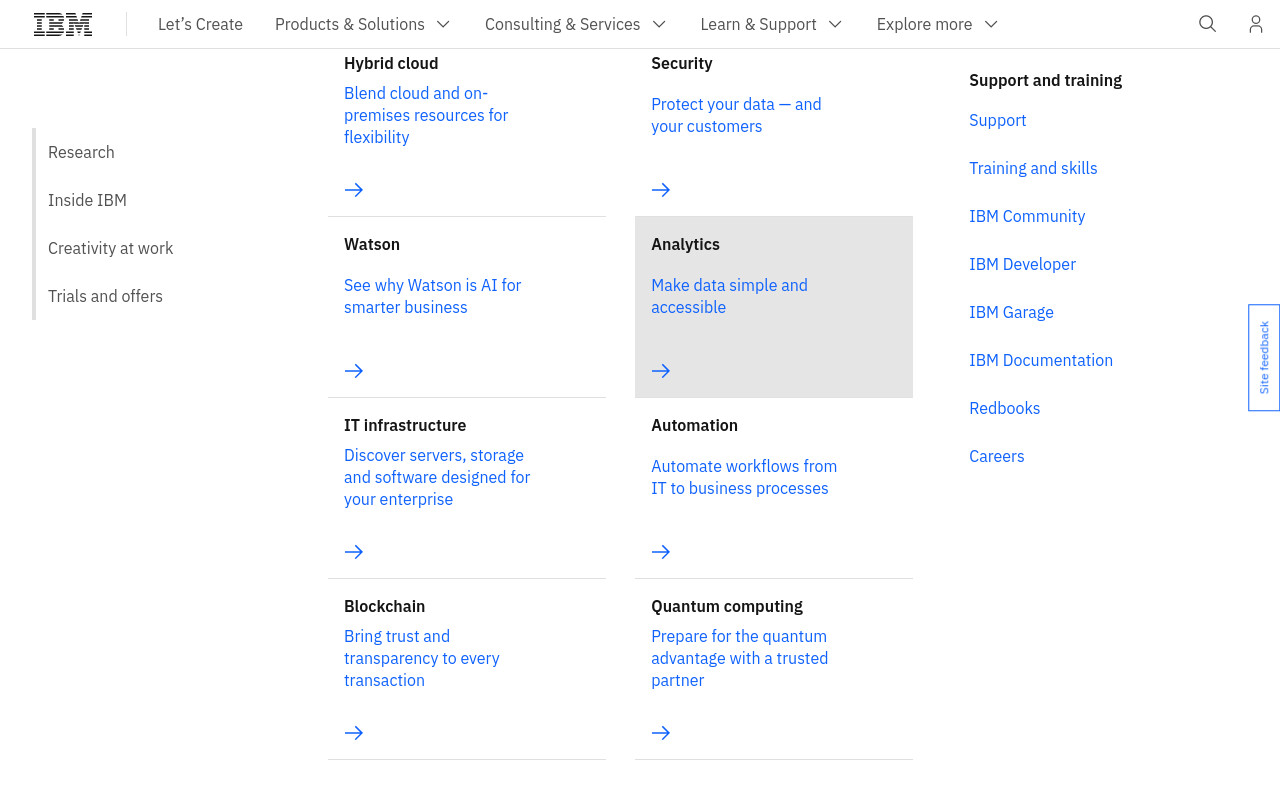Image resolution: width=1280 pixels, height=800 pixels.
Task: Click the Watson card heading
Action: pyautogui.click(x=372, y=244)
